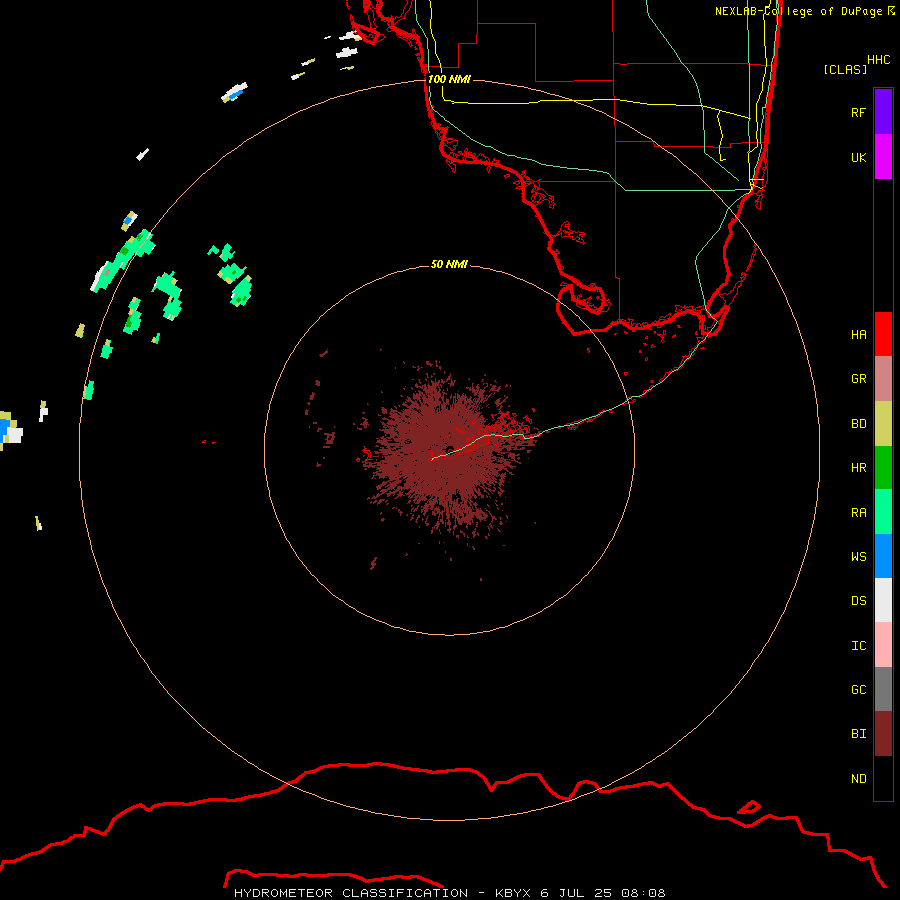Click the 'BI' legend label
900x900 pixels.
pos(858,734)
